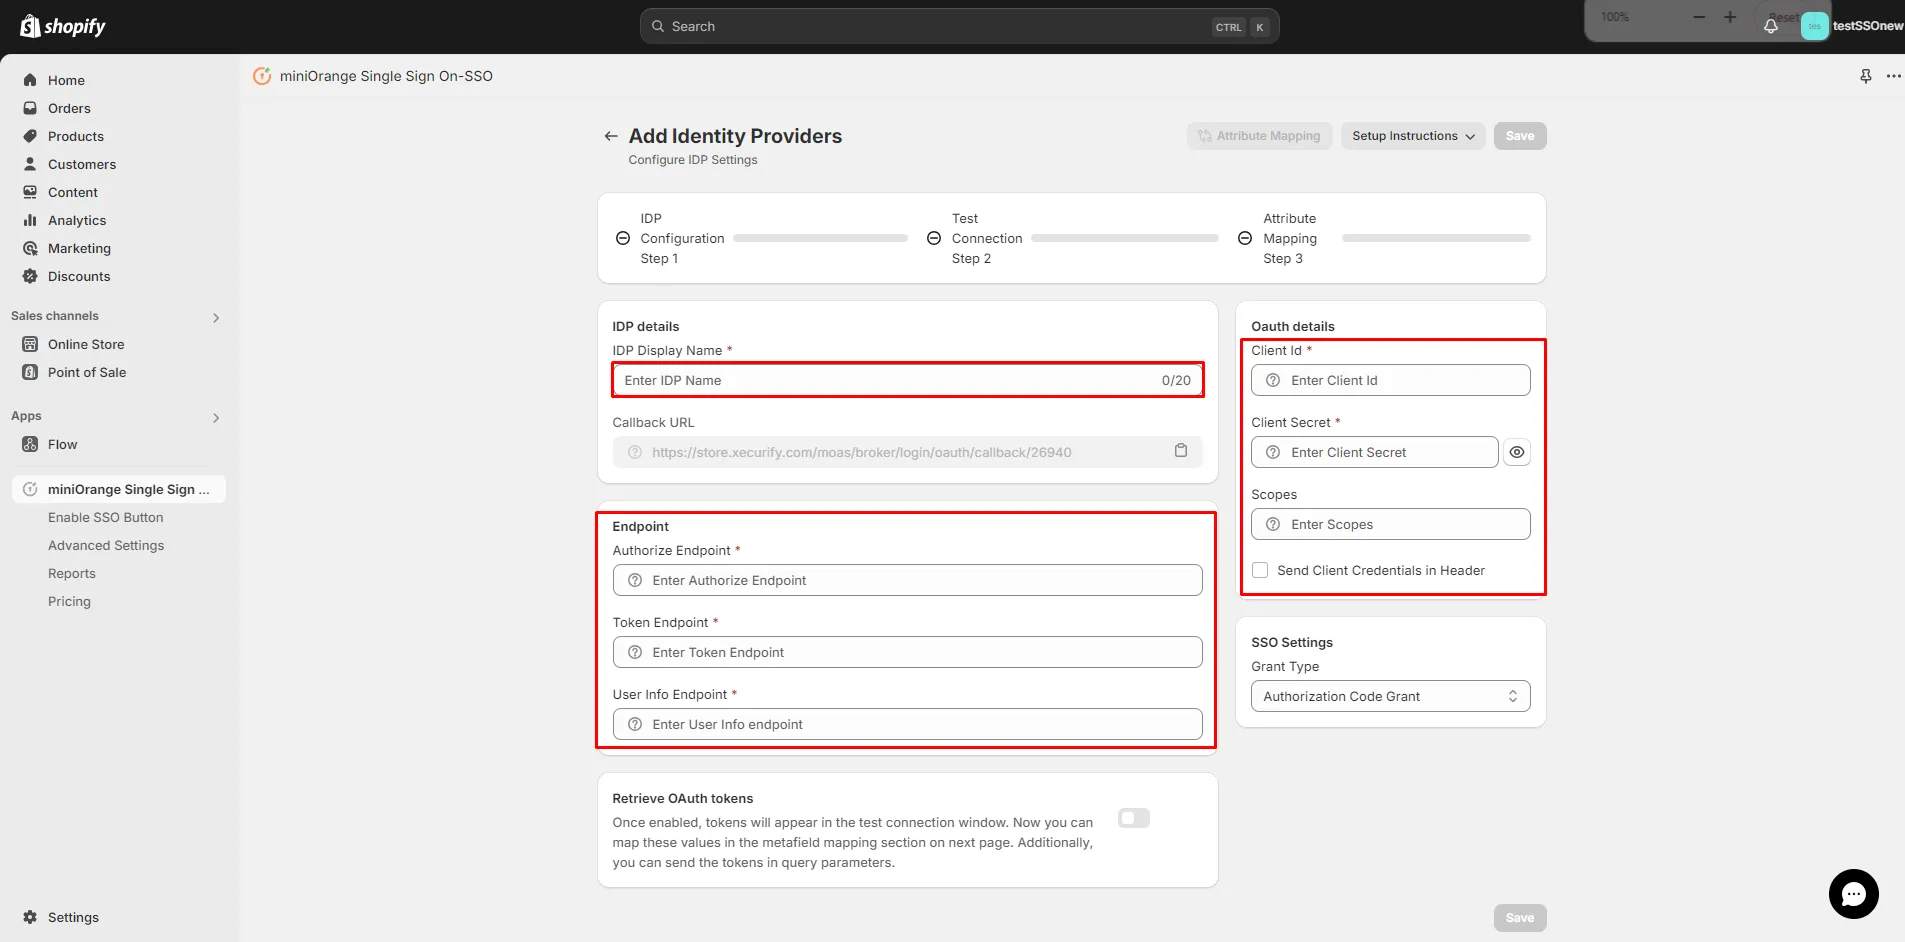Open testSSOnew account avatar
Viewport: 1905px width, 942px height.
[x=1815, y=26]
